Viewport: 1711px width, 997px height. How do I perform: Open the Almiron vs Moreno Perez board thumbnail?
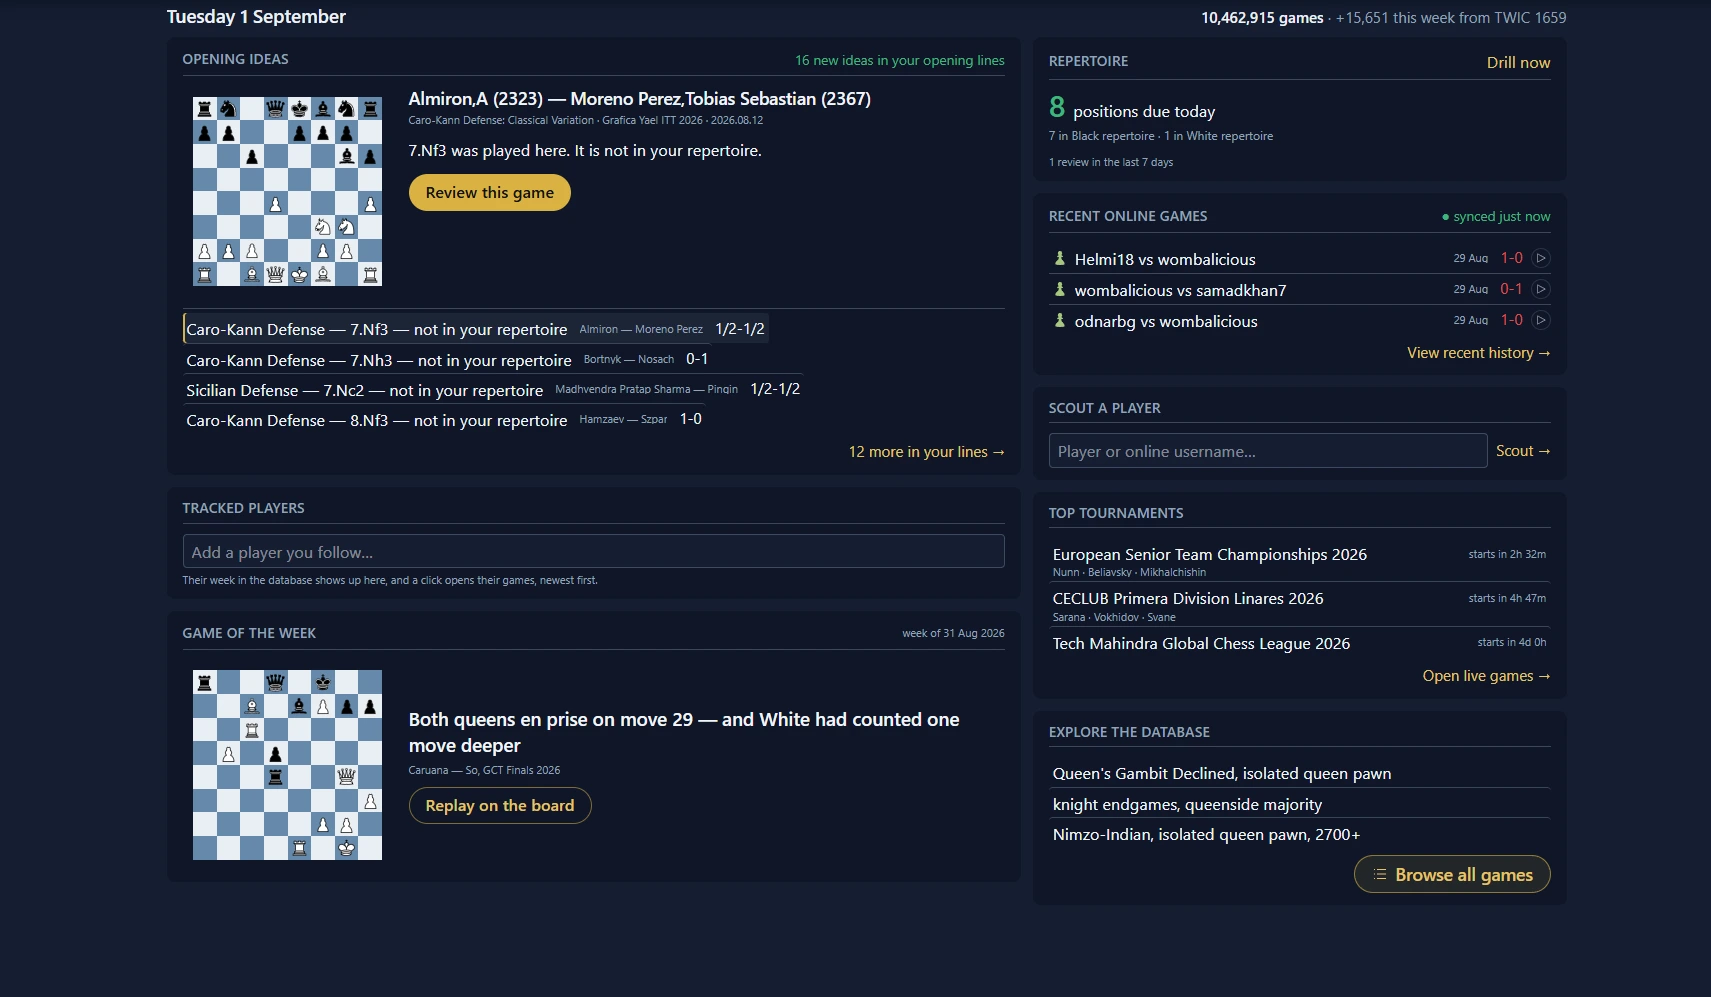coord(287,191)
